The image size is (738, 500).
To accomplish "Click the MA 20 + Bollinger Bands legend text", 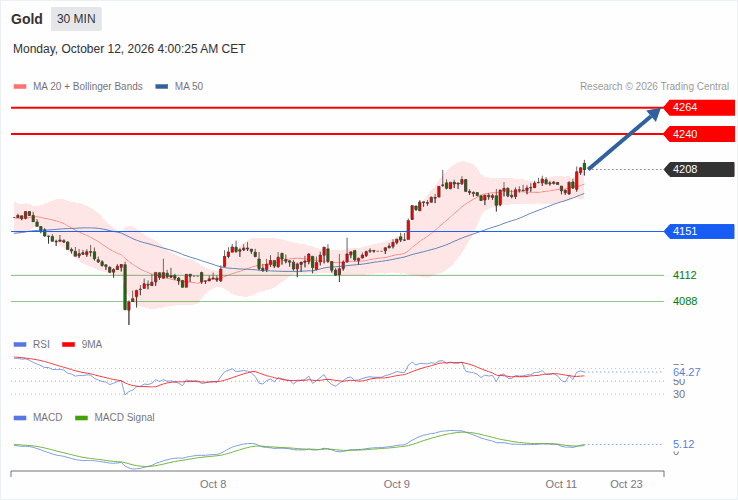I will point(88,87).
